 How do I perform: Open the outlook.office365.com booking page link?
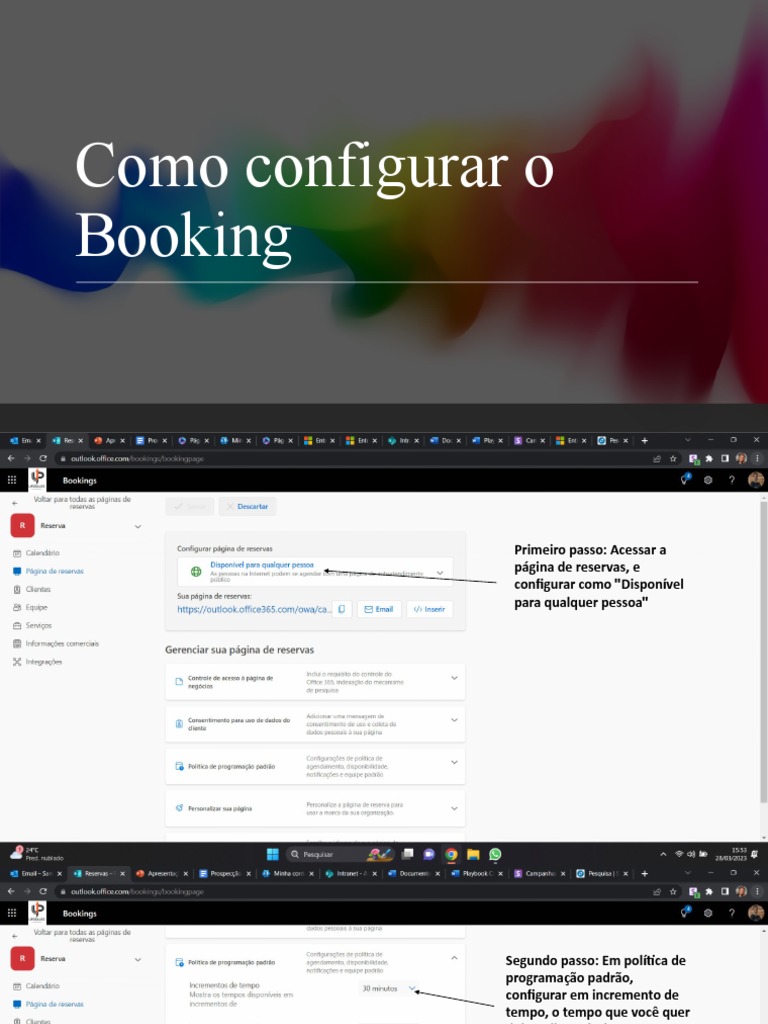254,609
